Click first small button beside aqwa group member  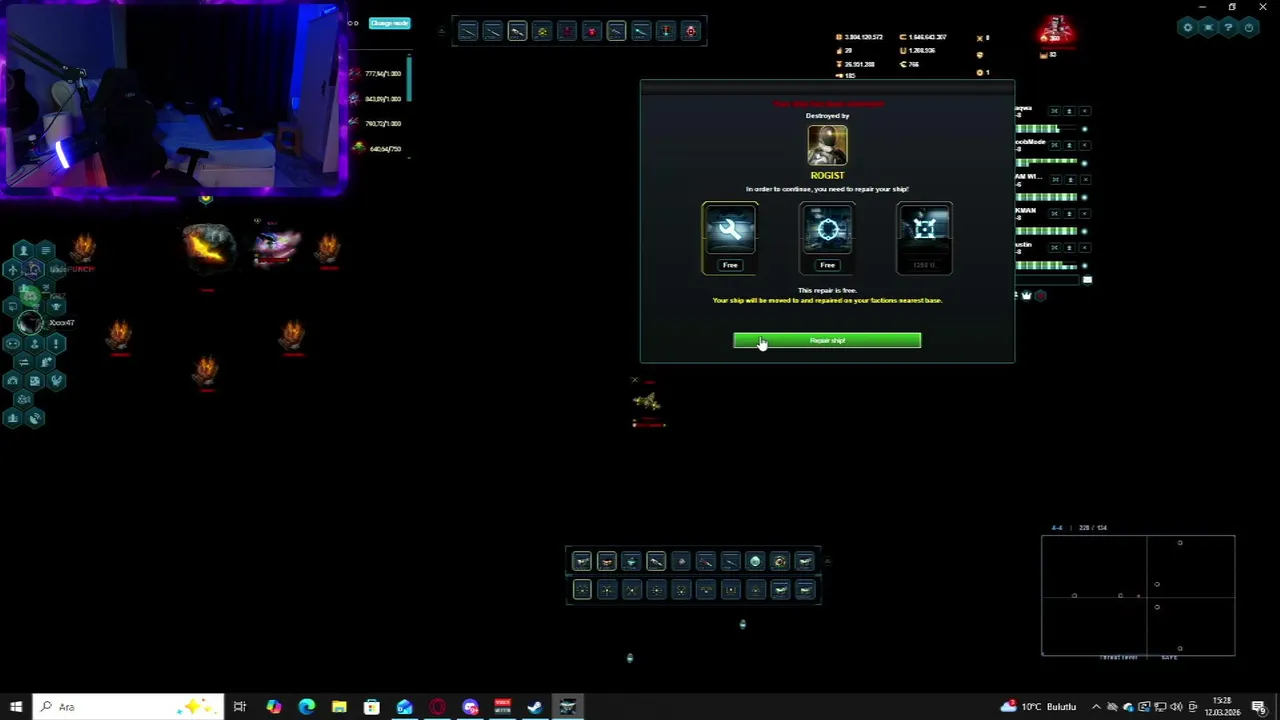[1054, 111]
